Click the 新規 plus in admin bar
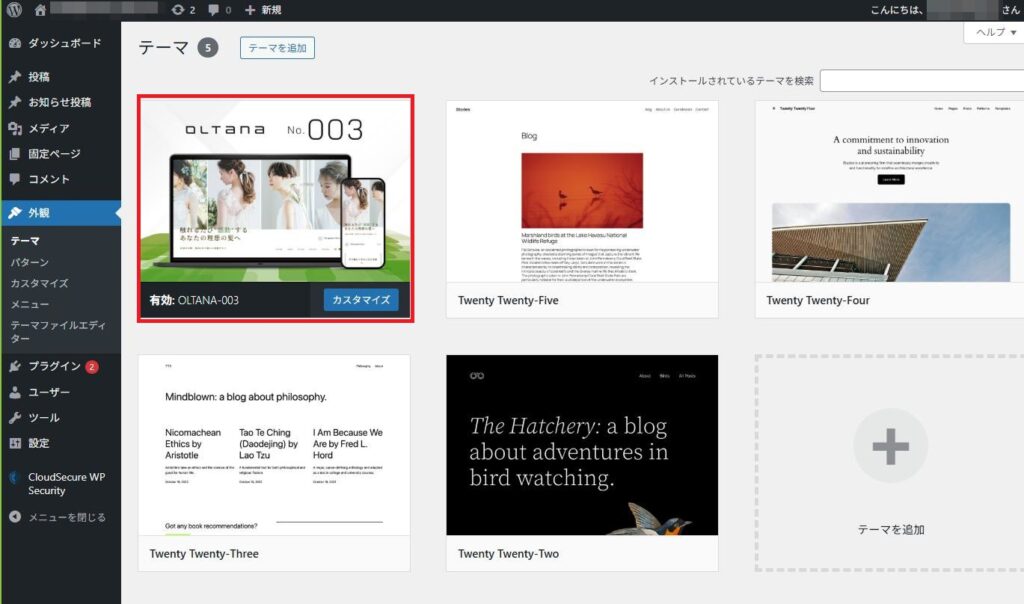1024x604 pixels. click(263, 10)
